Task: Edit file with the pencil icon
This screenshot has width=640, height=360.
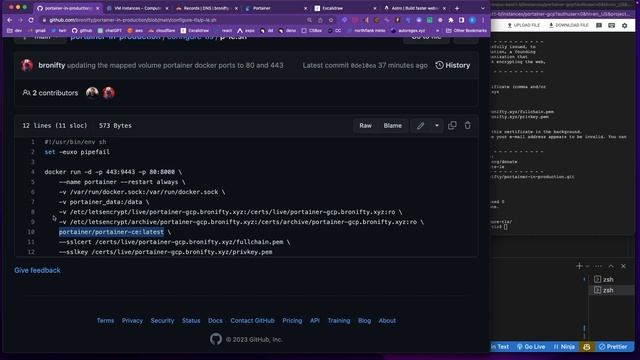Action: click(420, 126)
